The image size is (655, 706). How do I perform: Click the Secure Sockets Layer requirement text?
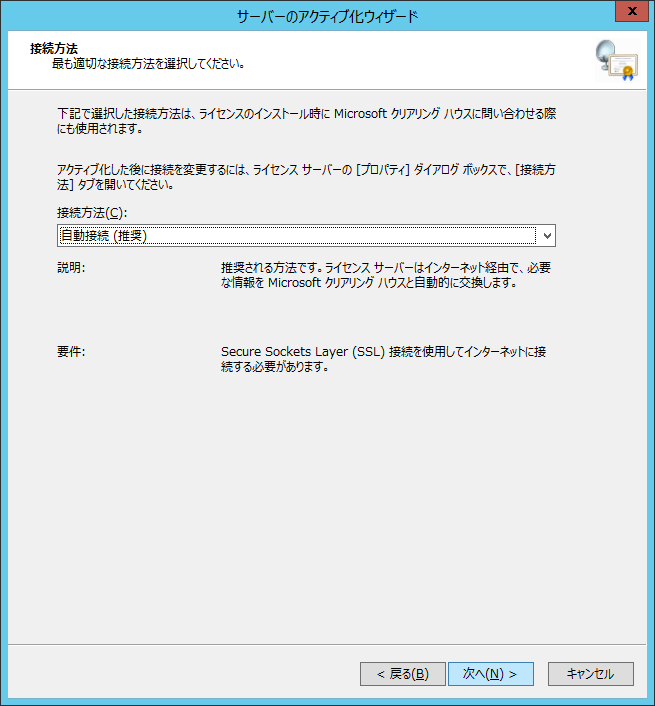[x=383, y=360]
